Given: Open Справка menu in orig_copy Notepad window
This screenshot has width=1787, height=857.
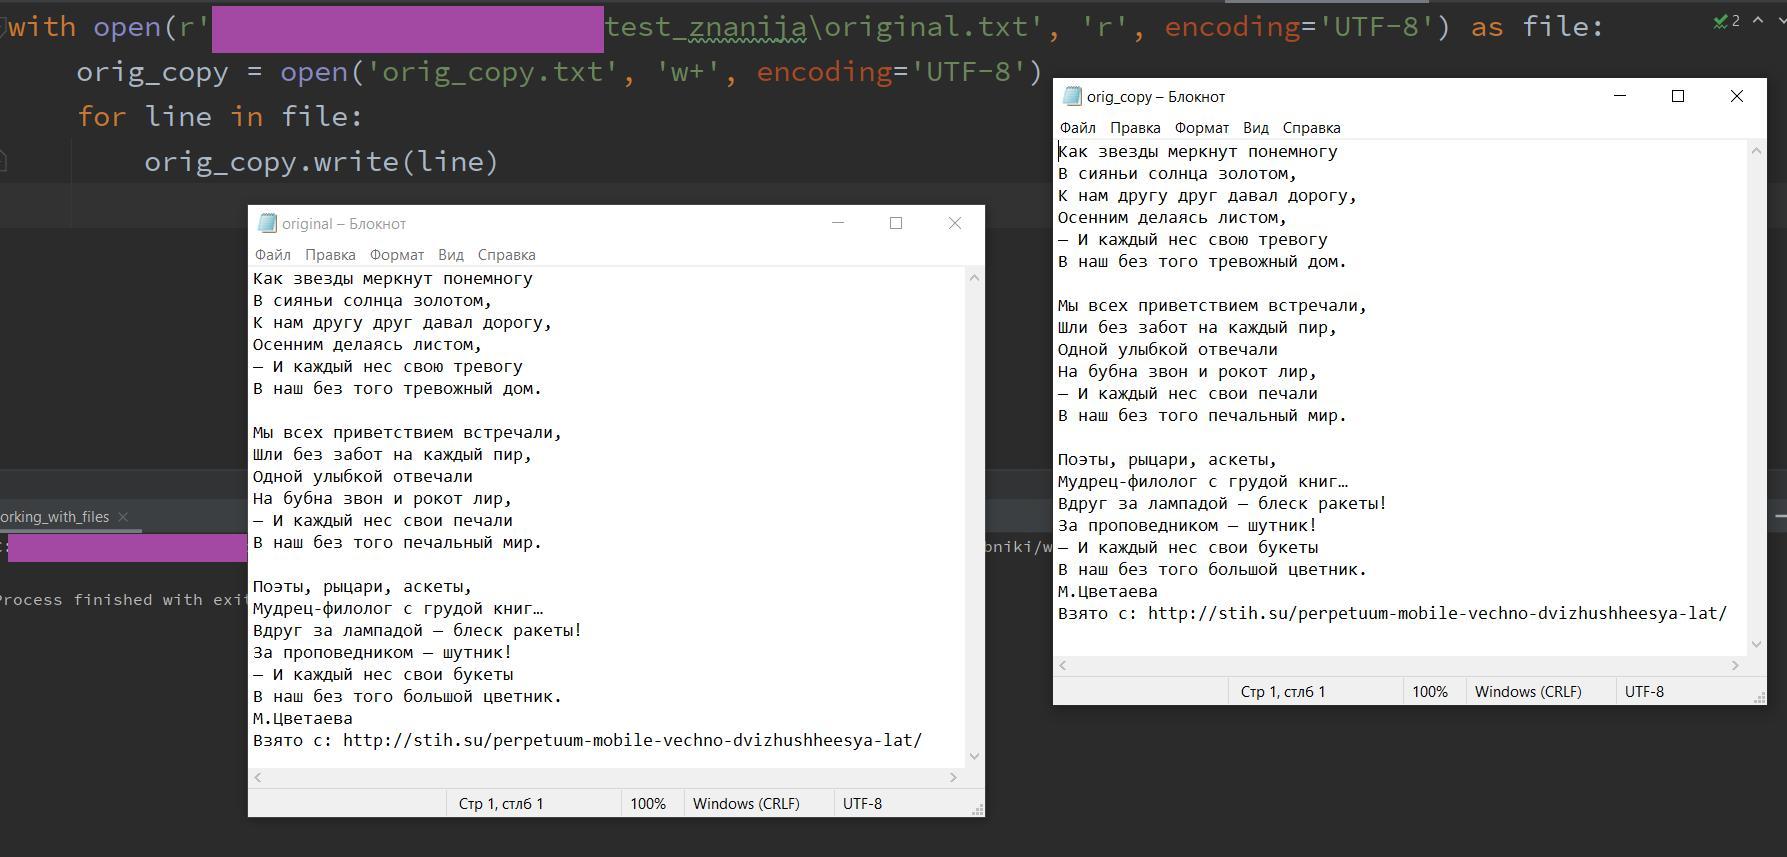Looking at the screenshot, I should point(1311,128).
